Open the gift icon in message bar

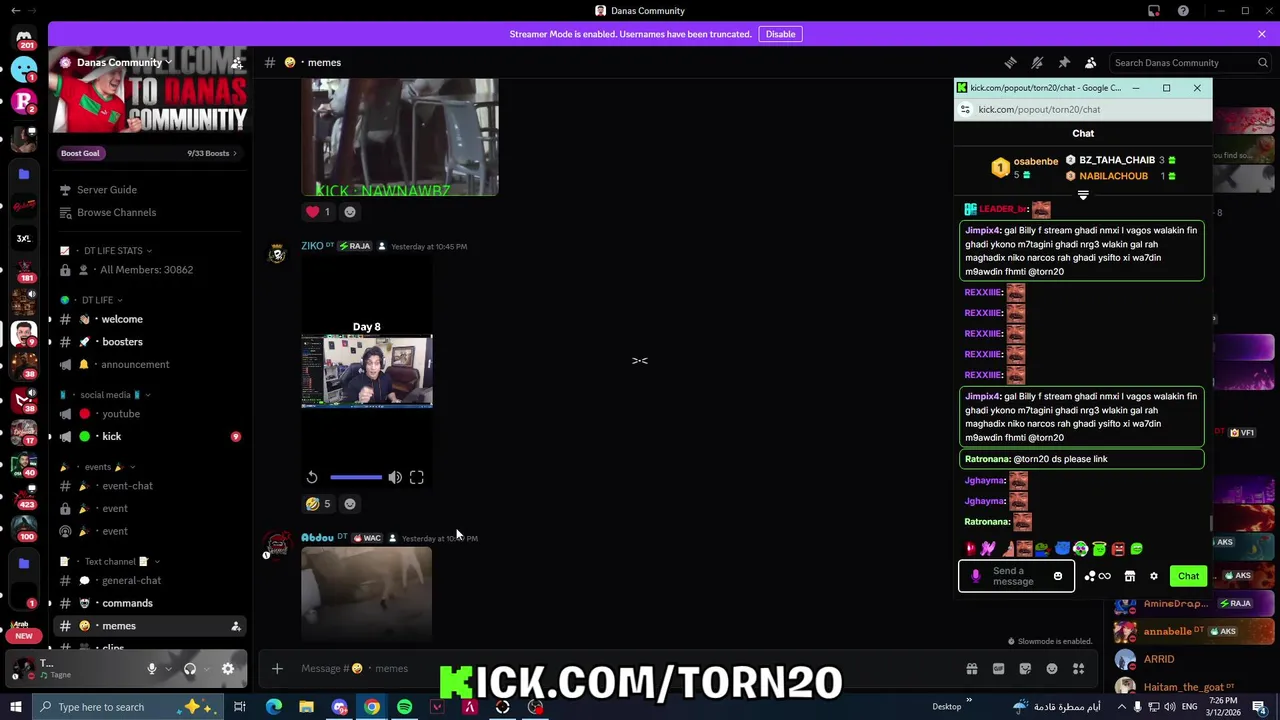pos(971,669)
